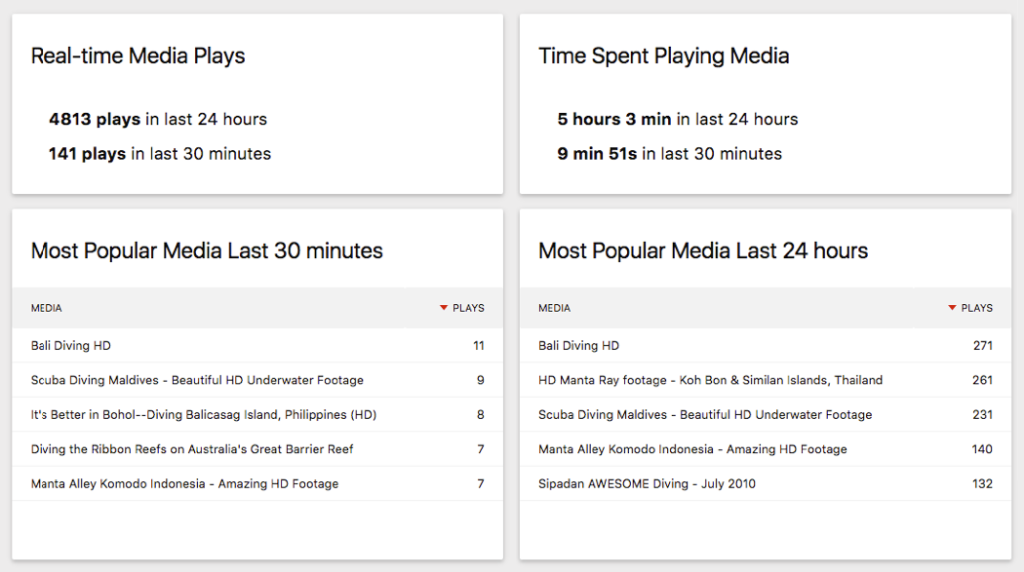This screenshot has width=1024, height=572.
Task: Open Sipadan AWESOME Diving - July 2010
Action: 647,484
